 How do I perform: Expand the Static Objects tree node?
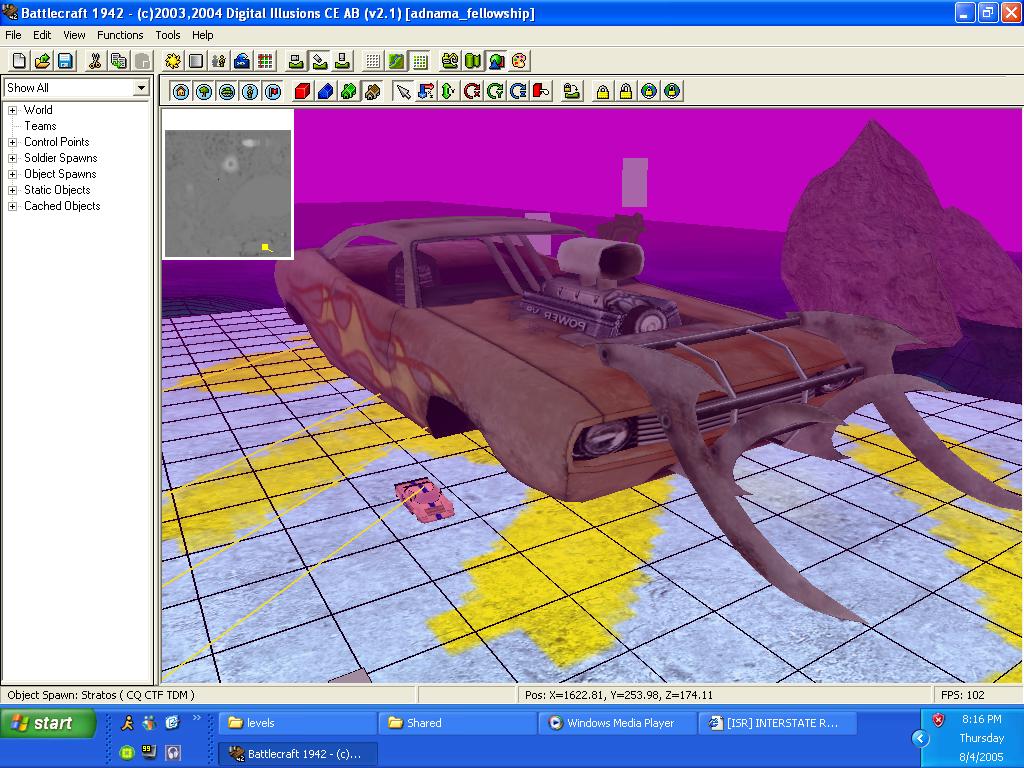12,190
